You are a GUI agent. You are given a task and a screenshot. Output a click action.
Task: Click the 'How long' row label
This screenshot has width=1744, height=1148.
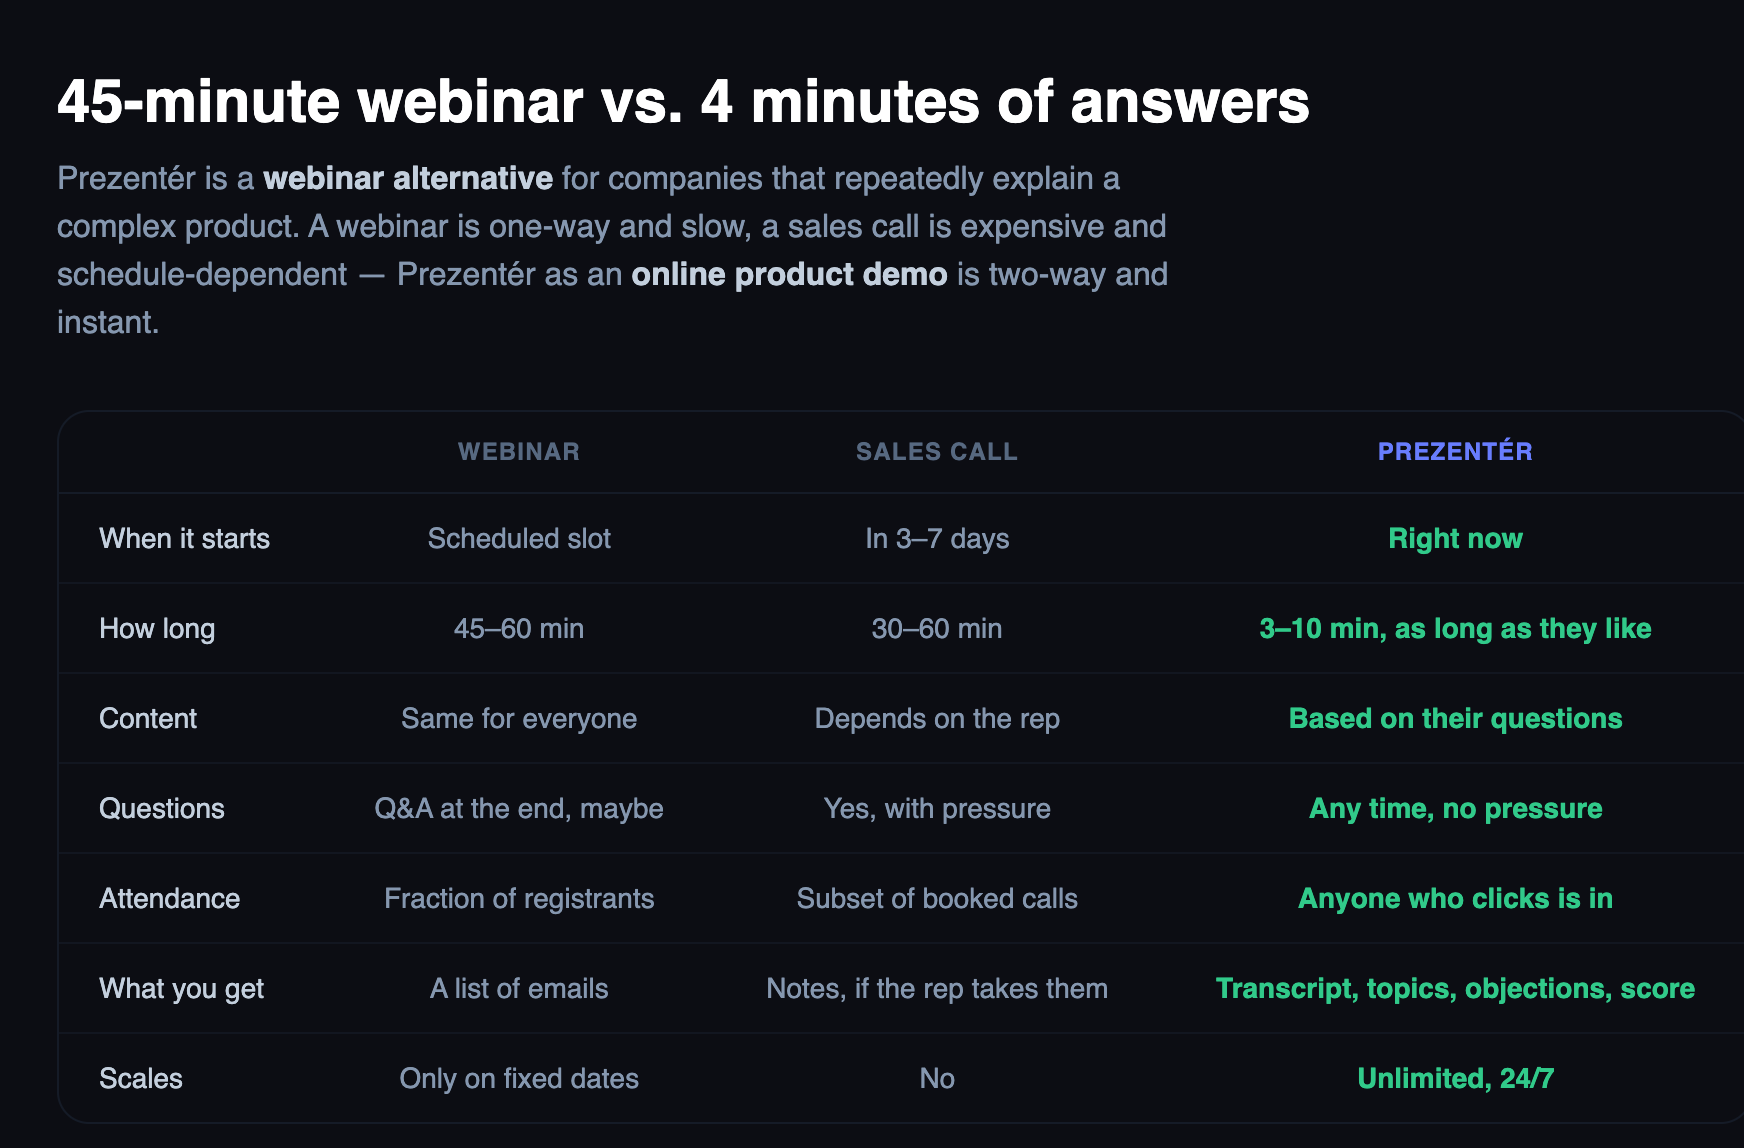[x=157, y=628]
